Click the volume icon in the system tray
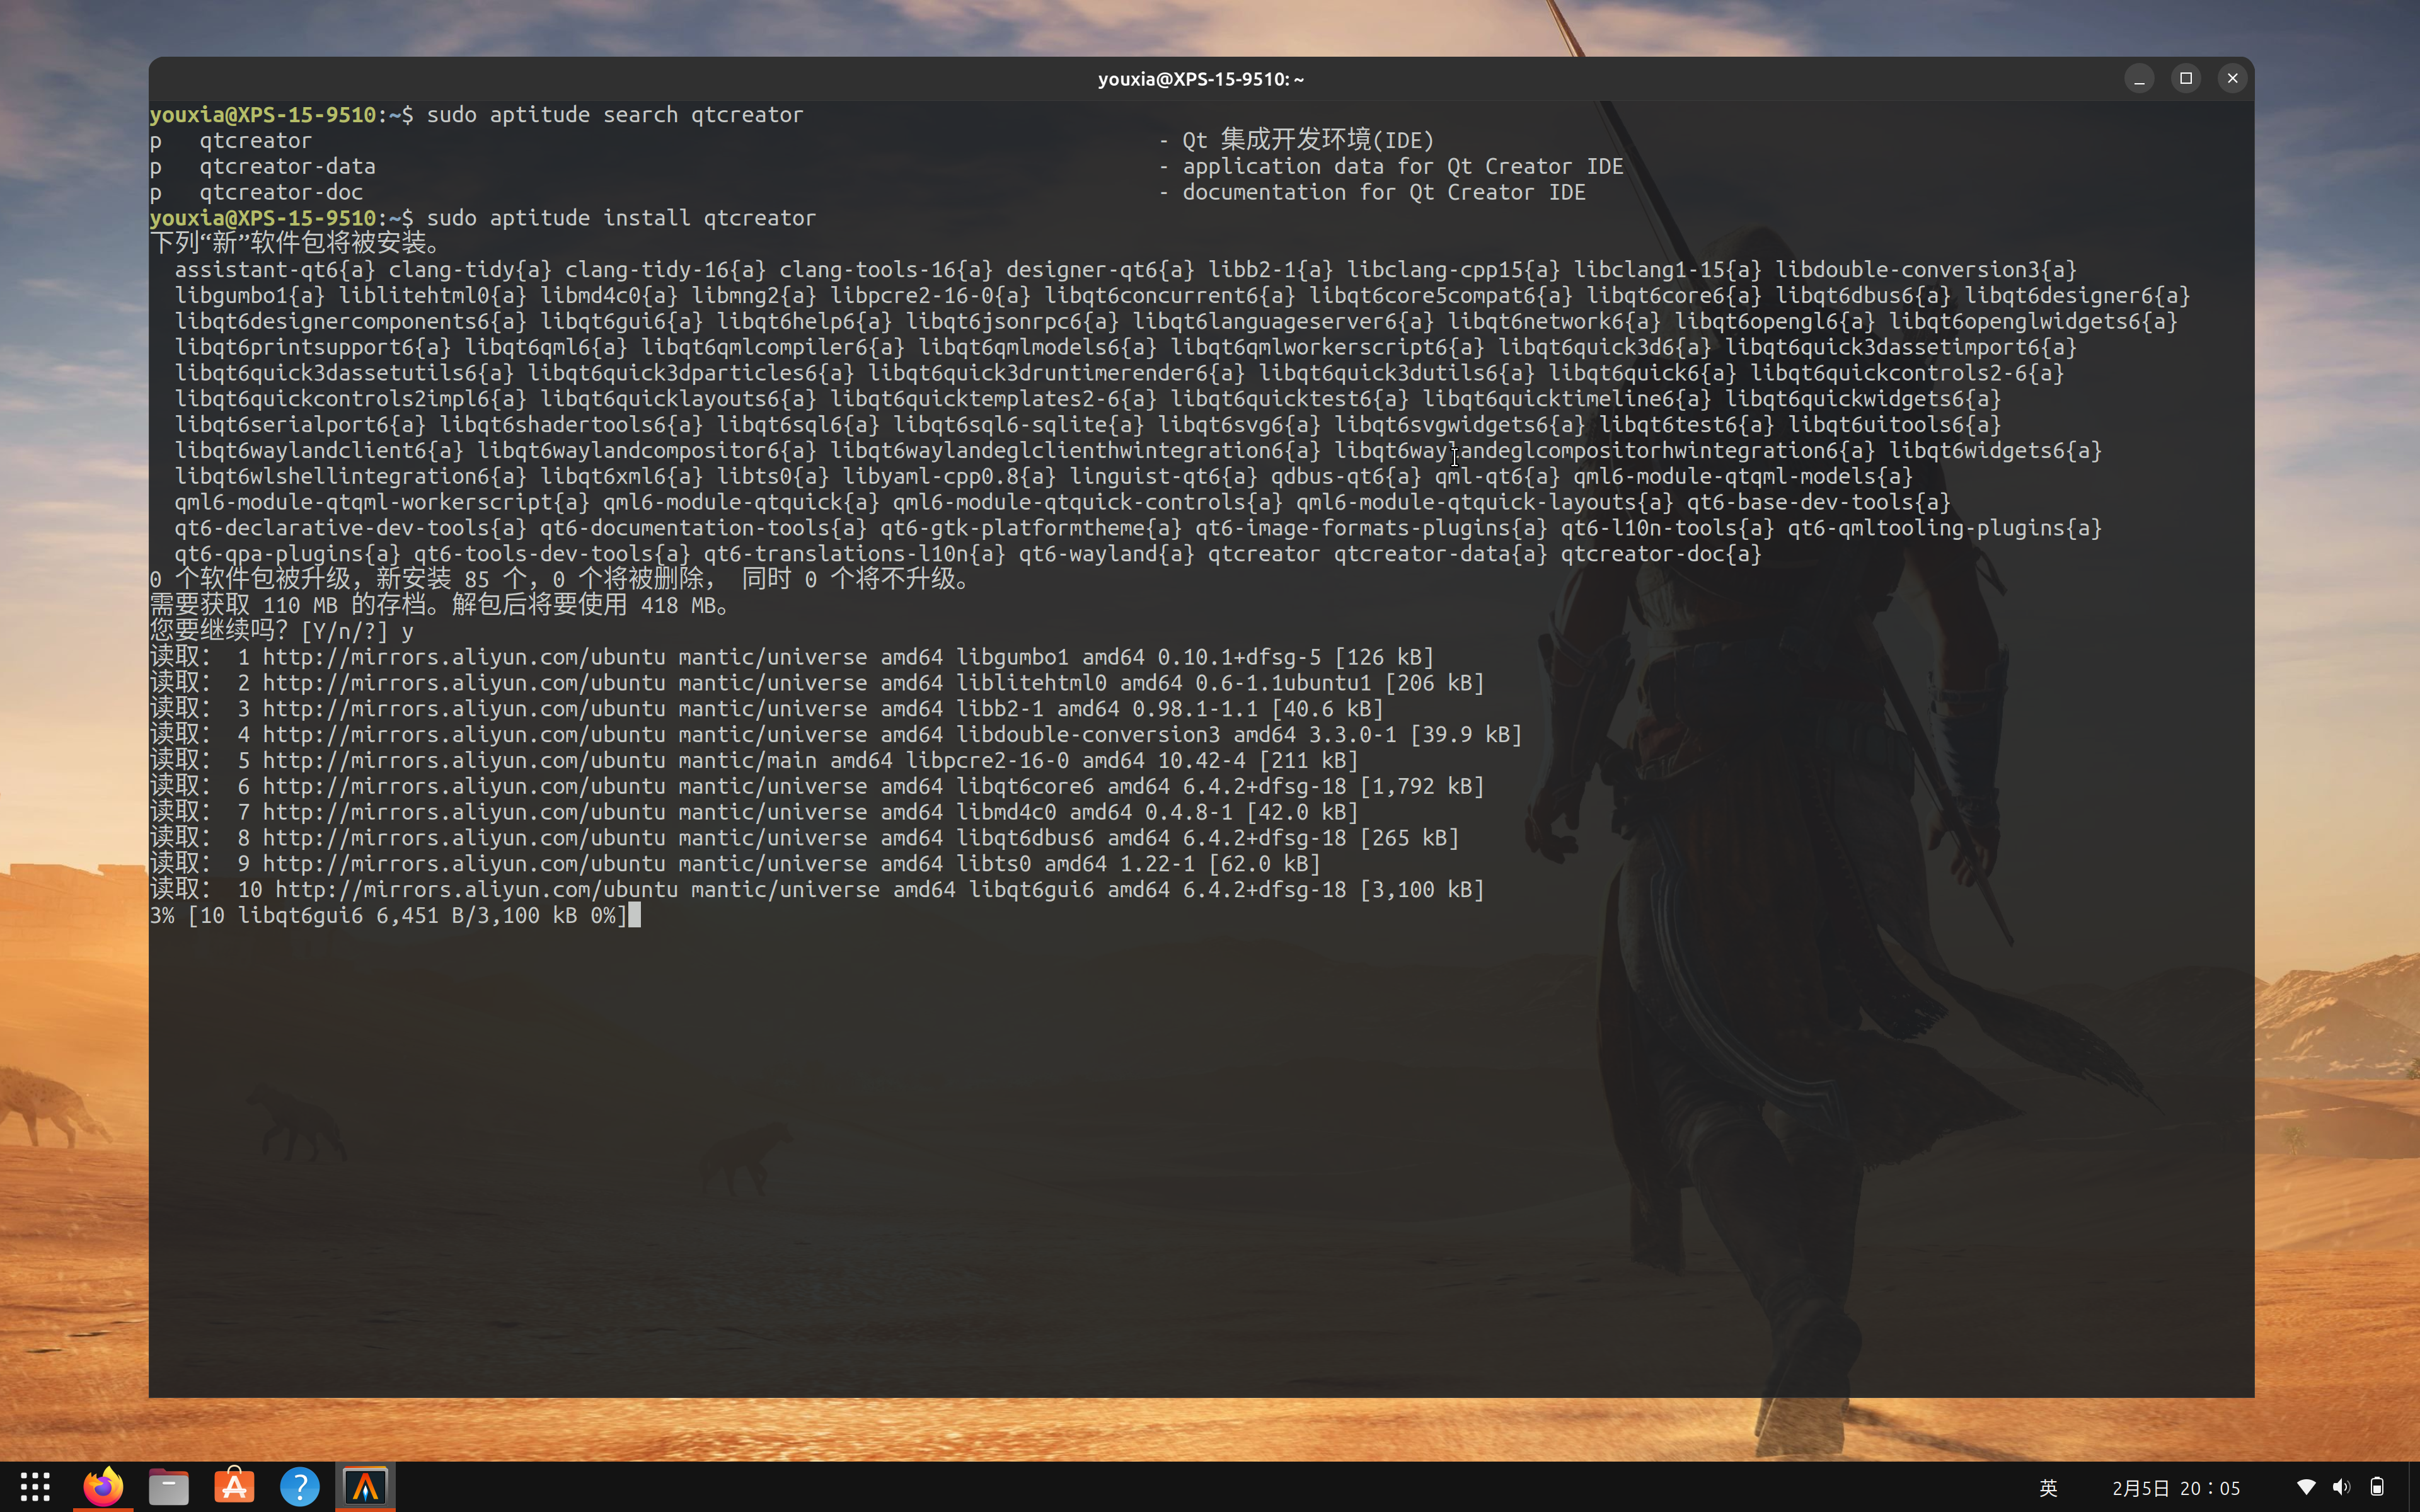2420x1512 pixels. click(2342, 1486)
